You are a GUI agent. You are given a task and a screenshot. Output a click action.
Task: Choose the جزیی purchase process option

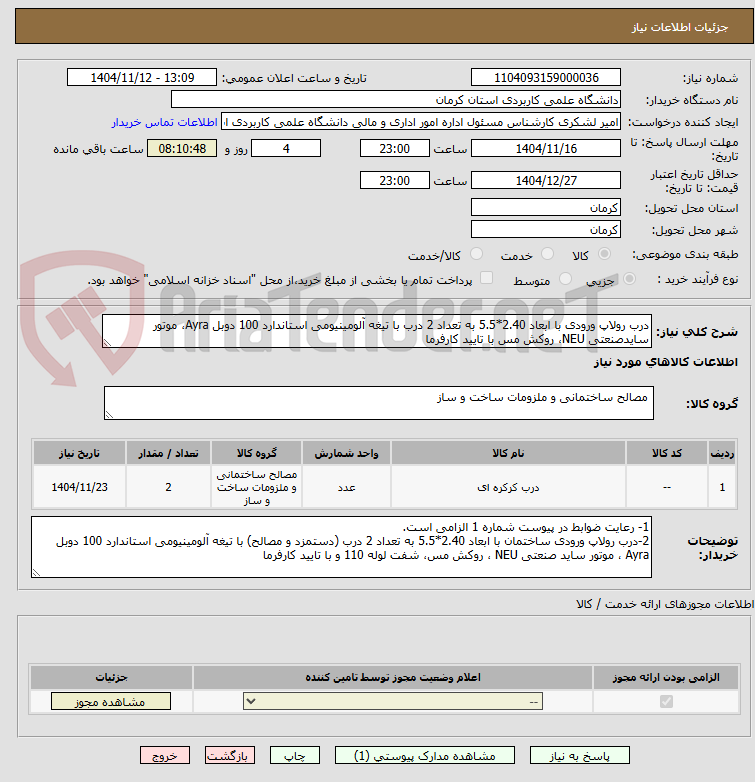[629, 279]
